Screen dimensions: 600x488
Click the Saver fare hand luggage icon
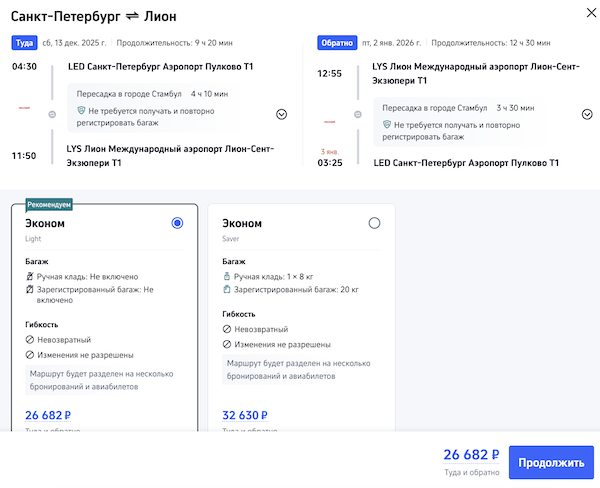[x=227, y=274]
